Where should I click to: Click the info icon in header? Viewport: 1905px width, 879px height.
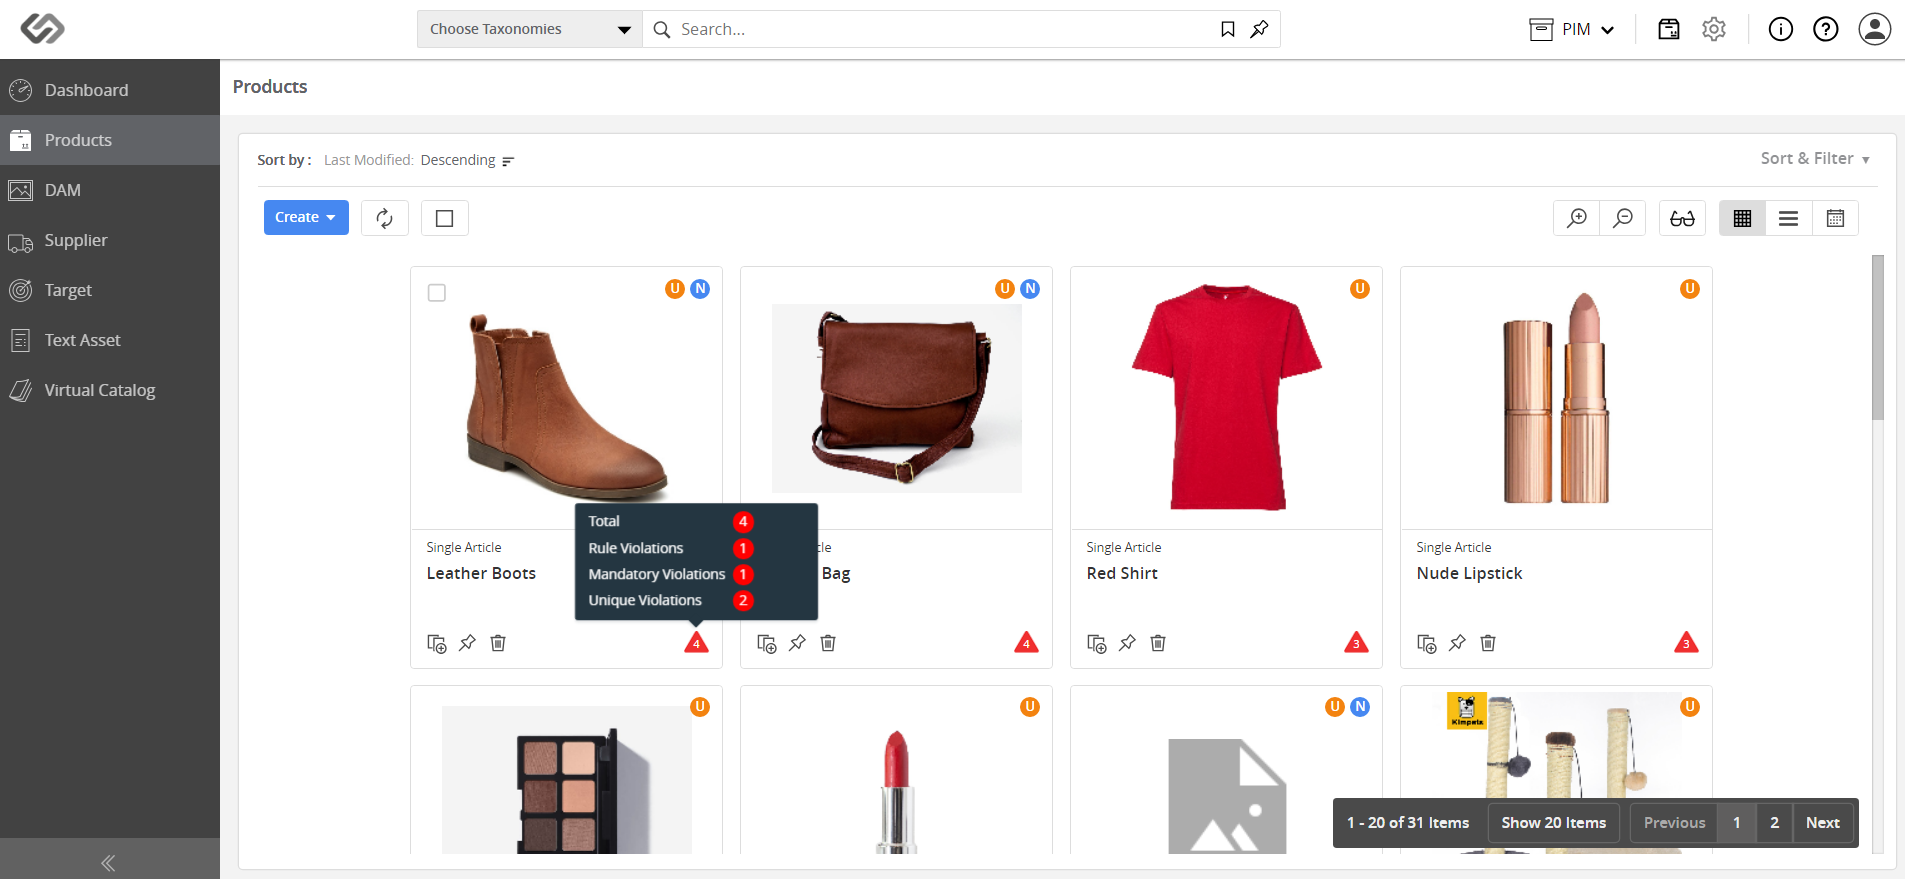[1781, 29]
